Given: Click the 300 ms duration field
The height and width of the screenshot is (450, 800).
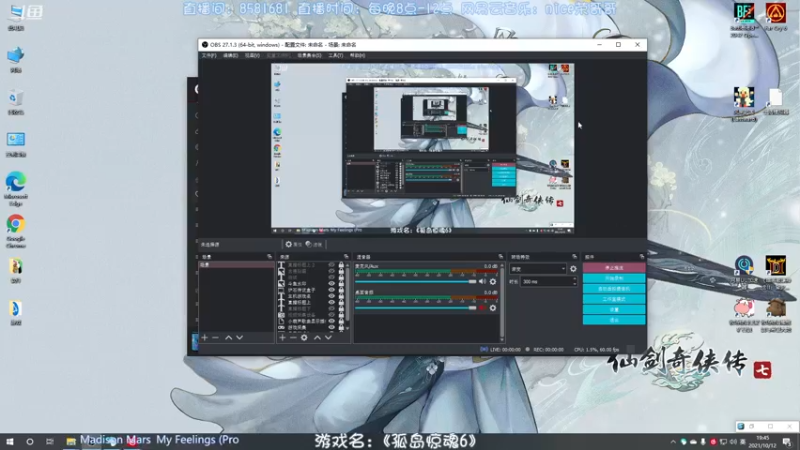Looking at the screenshot, I should (x=546, y=282).
